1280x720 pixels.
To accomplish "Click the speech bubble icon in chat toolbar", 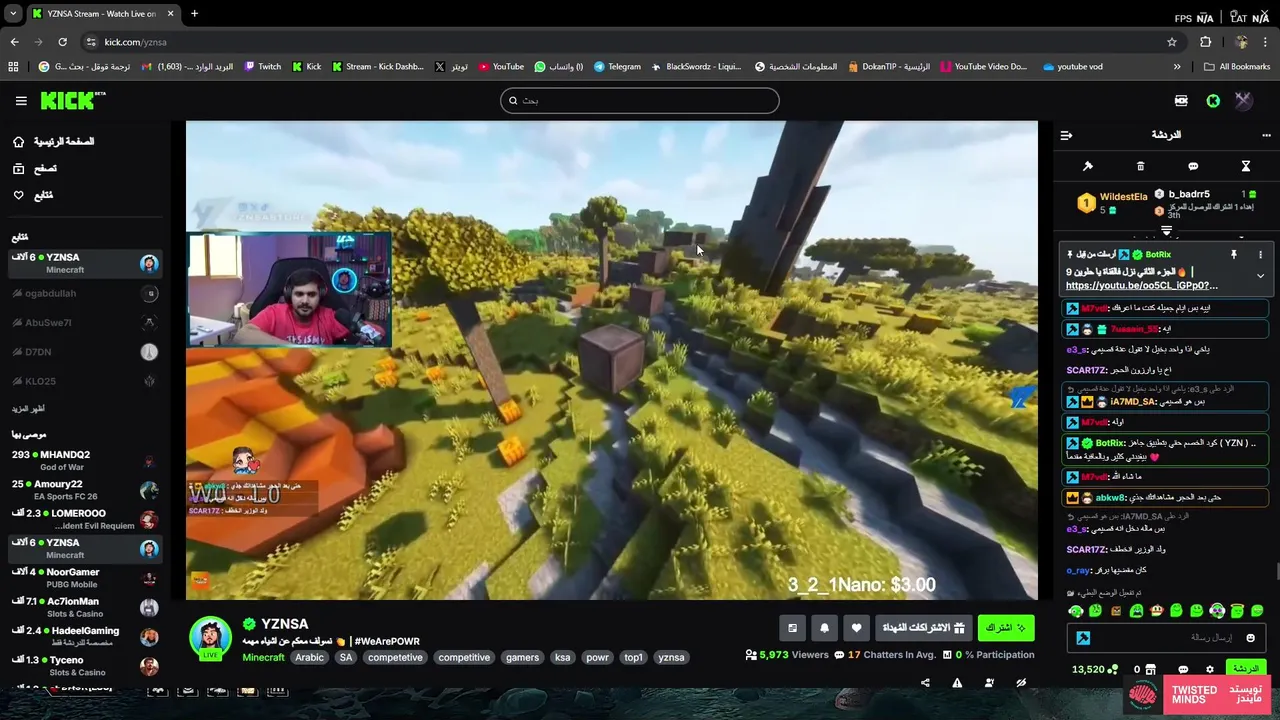I will click(1193, 166).
